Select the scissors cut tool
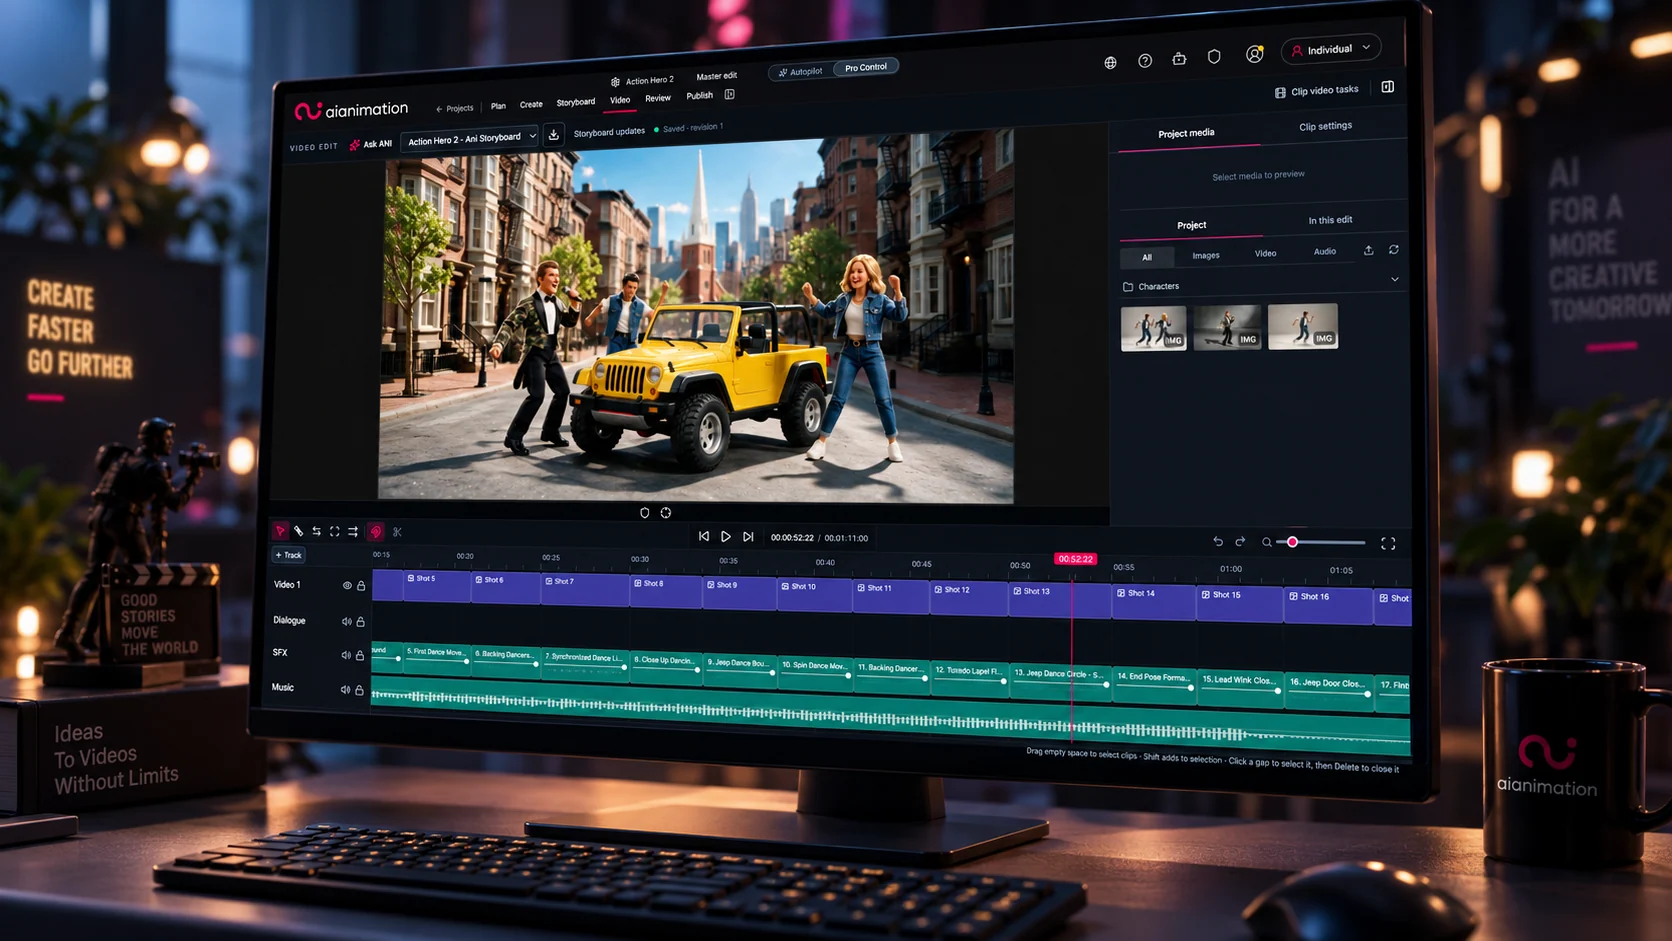 pos(397,532)
